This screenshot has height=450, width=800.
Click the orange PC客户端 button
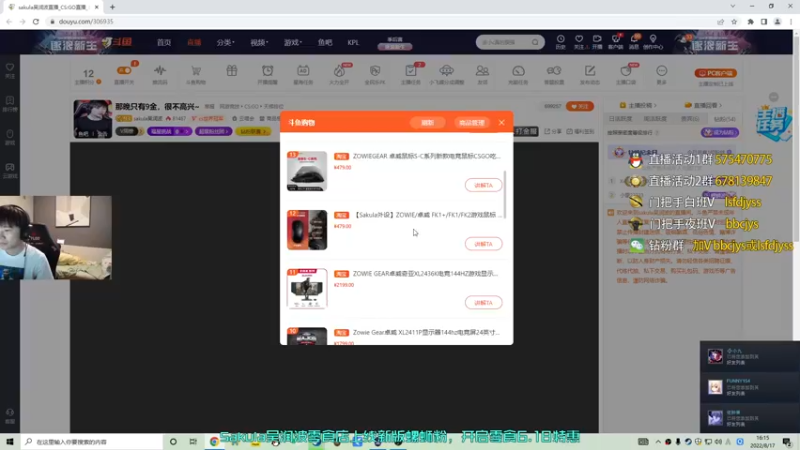click(716, 73)
